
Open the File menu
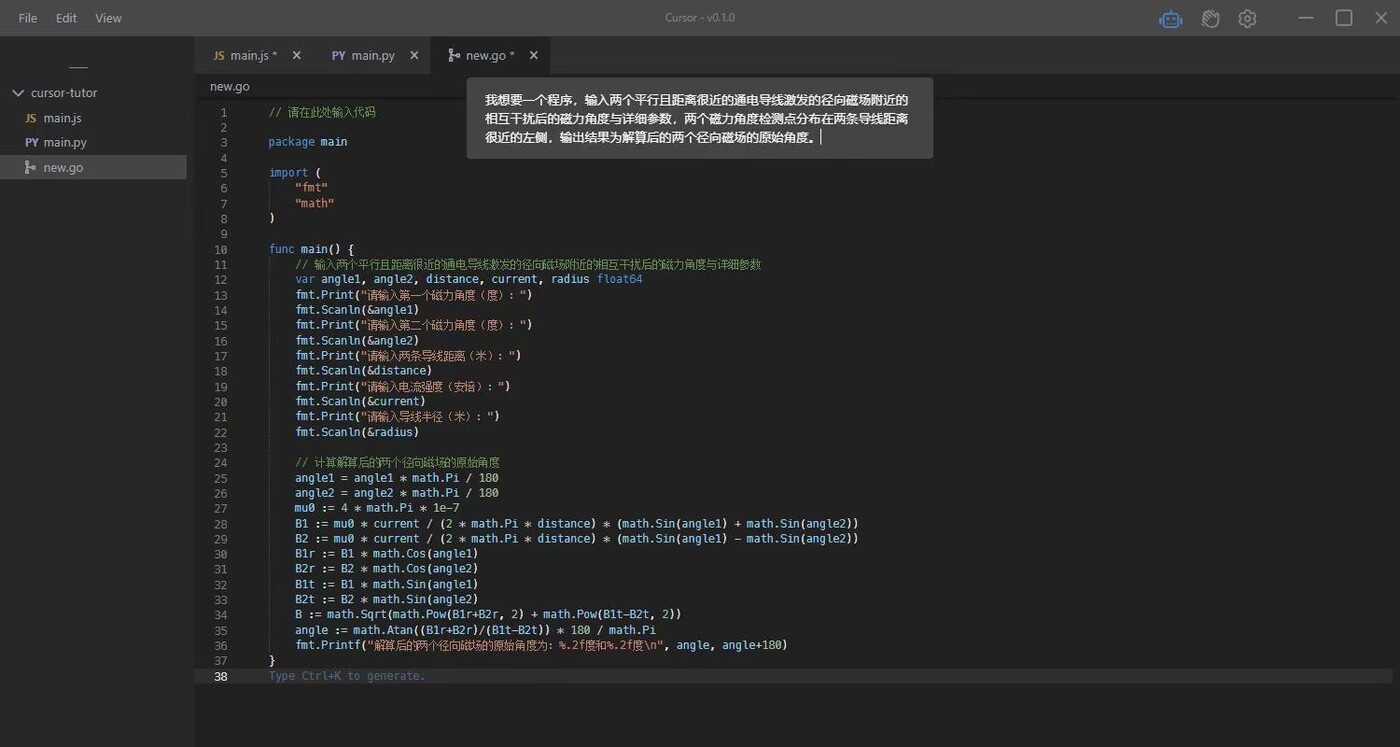[x=28, y=18]
